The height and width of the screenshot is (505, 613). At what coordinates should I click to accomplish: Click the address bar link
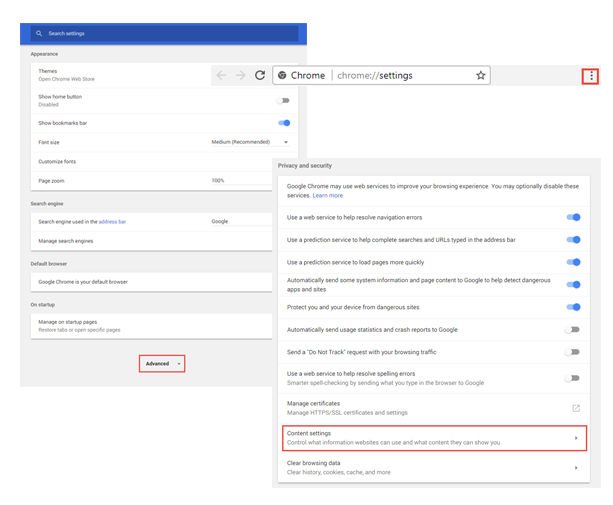112,221
